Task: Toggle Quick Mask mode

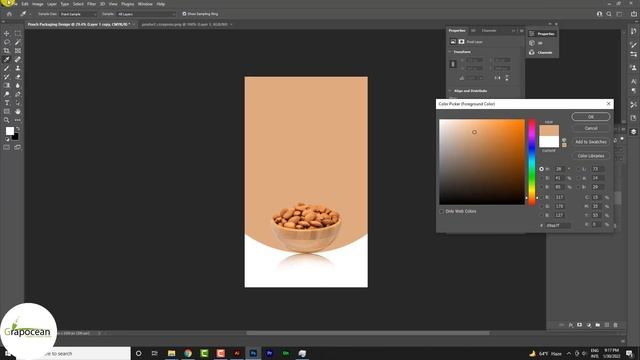Action: point(7,147)
